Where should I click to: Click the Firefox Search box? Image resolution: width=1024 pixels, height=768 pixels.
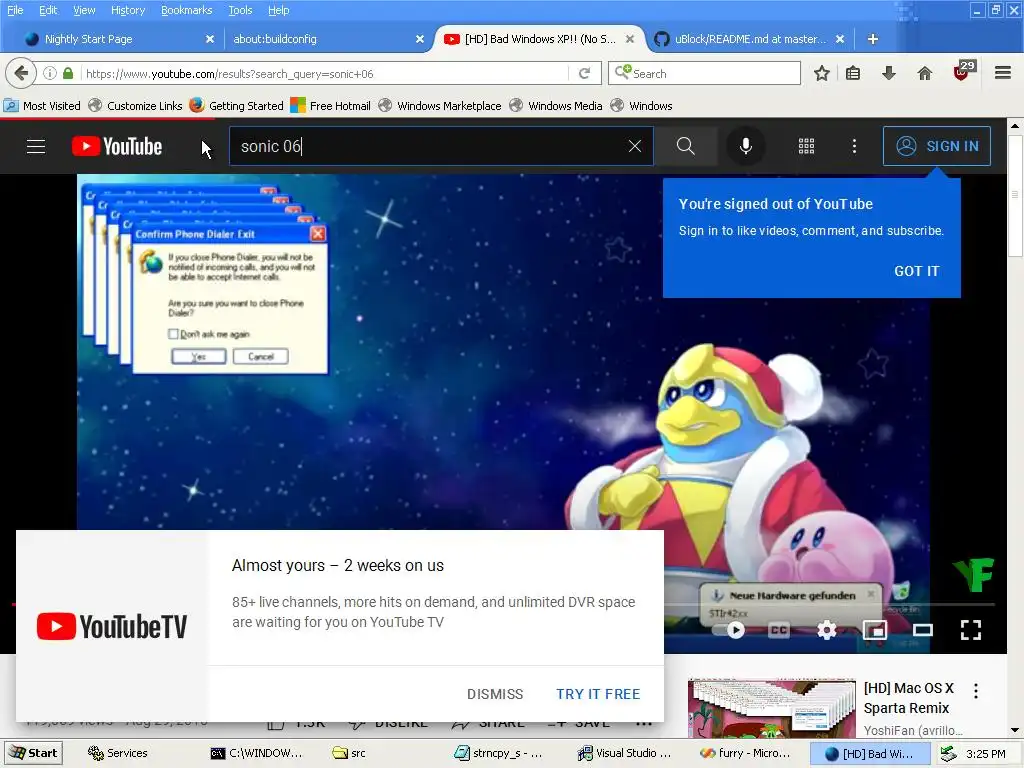[x=704, y=73]
